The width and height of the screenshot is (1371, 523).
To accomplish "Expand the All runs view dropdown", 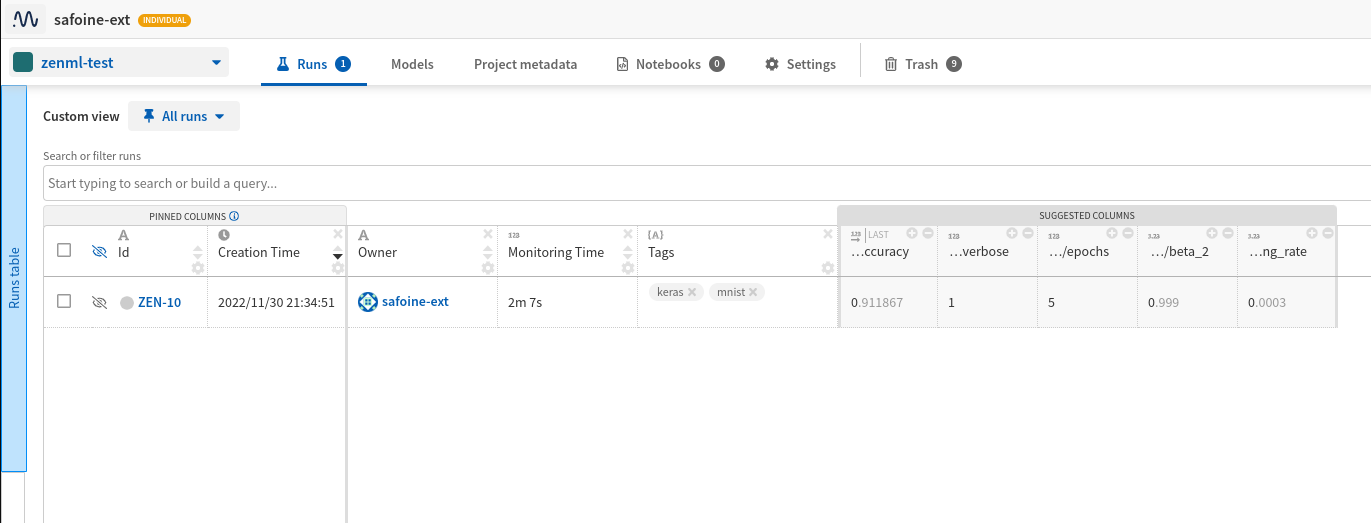I will (x=184, y=116).
